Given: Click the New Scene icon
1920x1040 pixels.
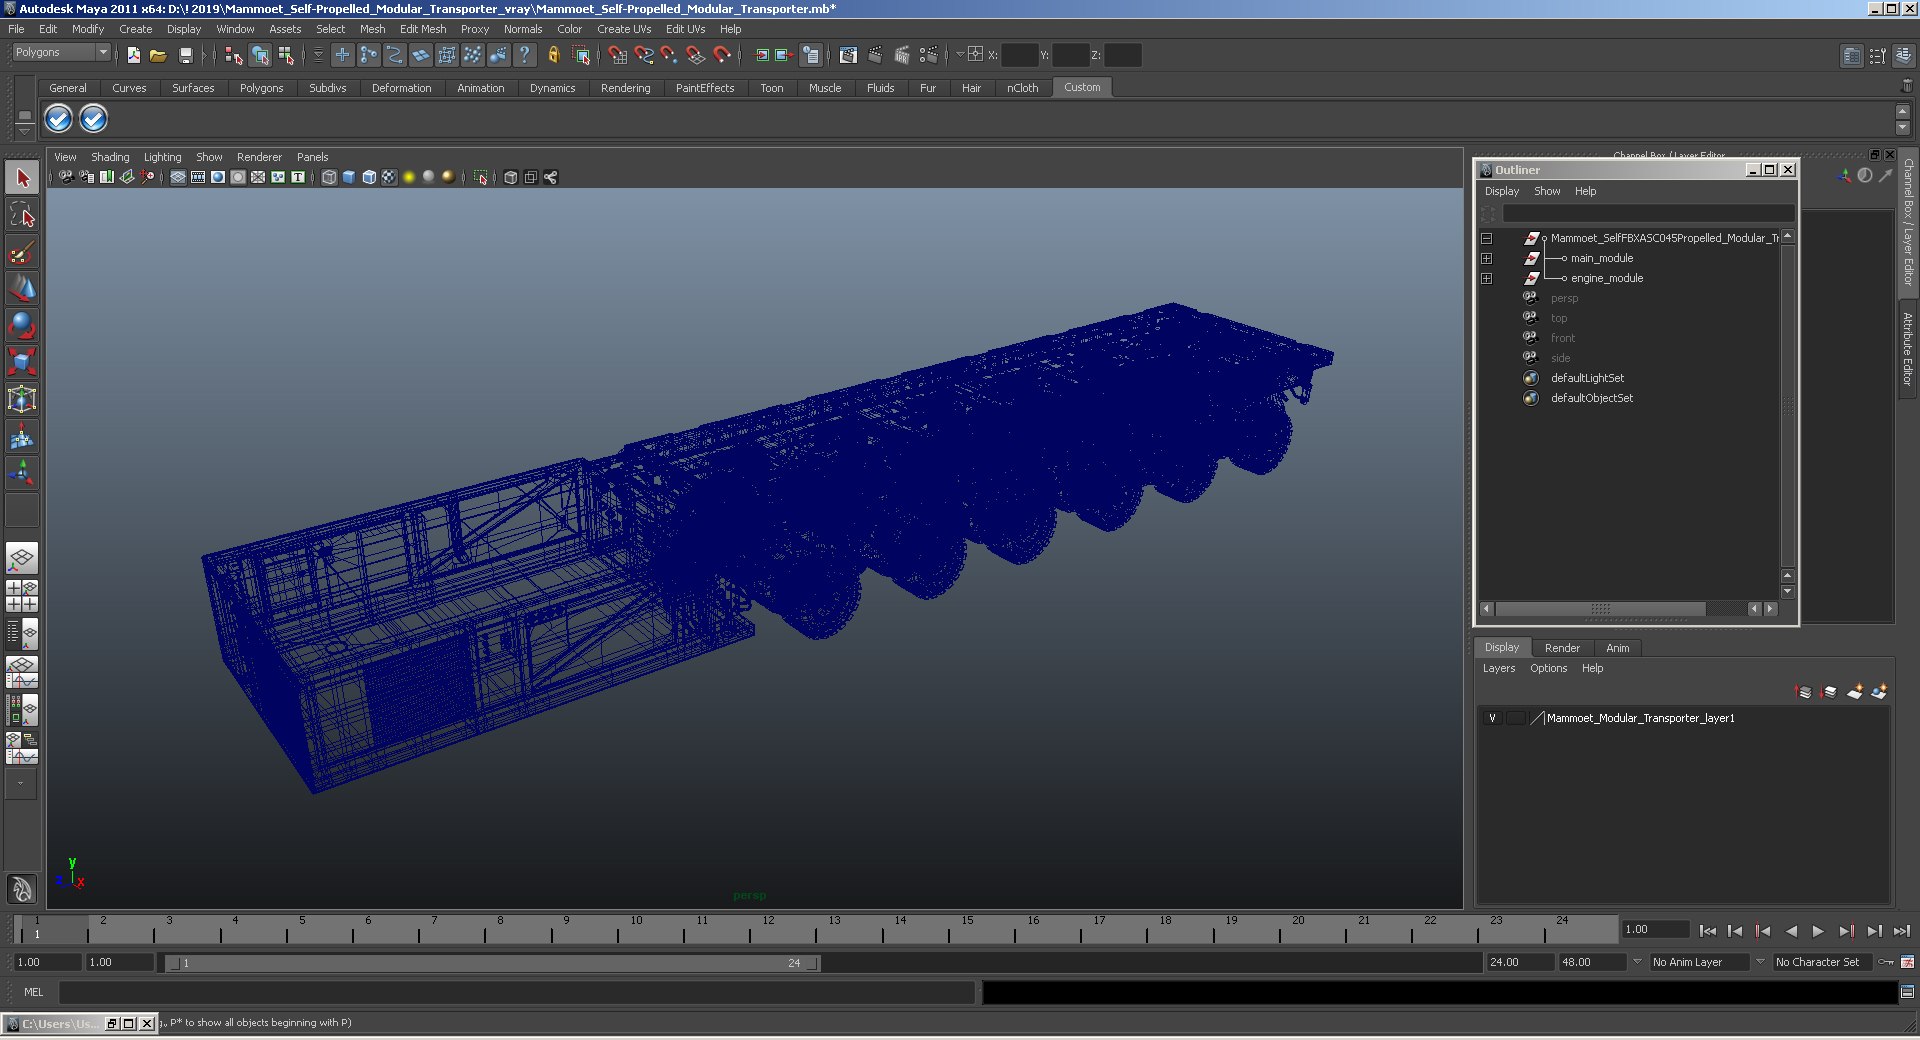Looking at the screenshot, I should click(x=133, y=55).
